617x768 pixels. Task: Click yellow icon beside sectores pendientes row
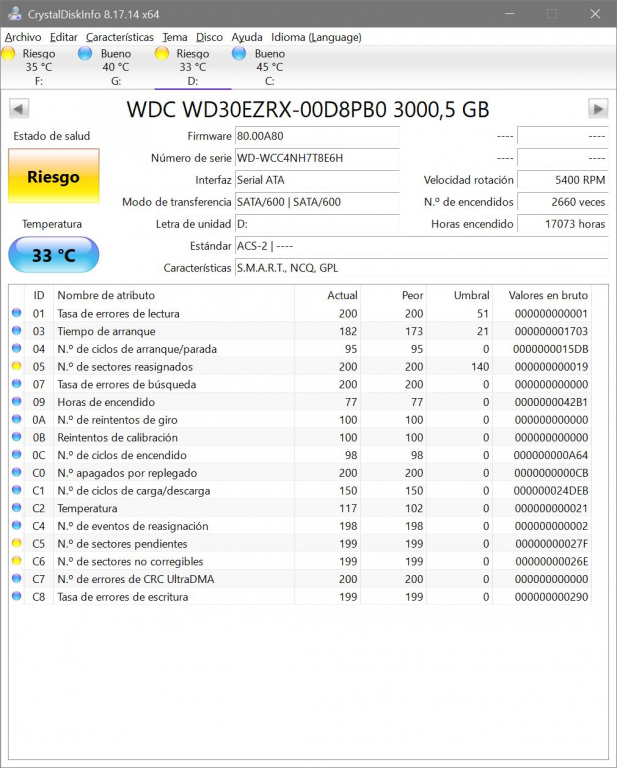[16, 544]
